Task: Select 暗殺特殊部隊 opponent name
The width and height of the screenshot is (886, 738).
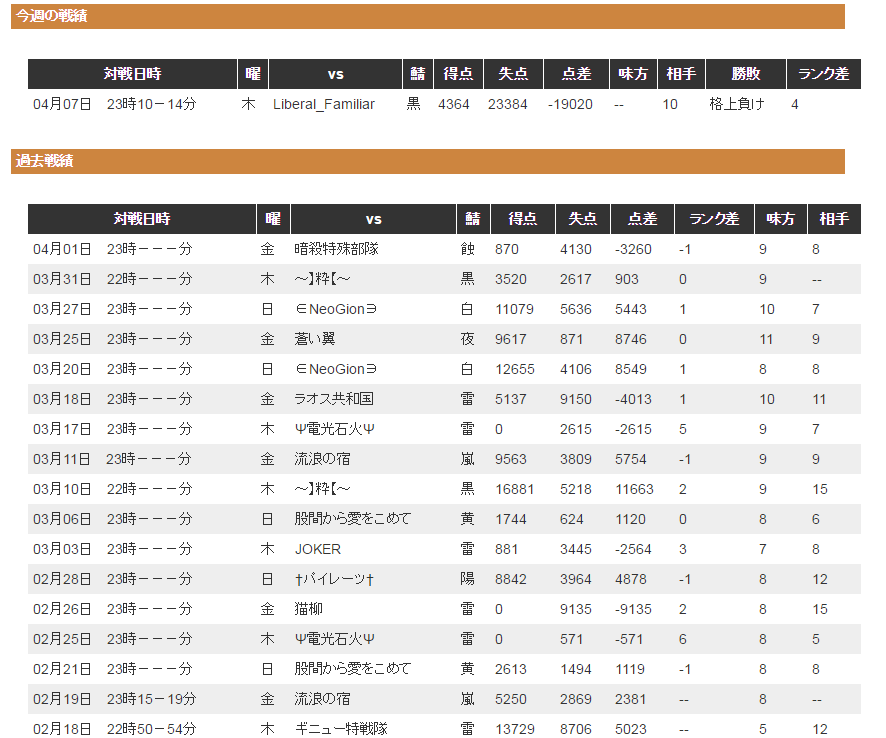Action: [337, 249]
